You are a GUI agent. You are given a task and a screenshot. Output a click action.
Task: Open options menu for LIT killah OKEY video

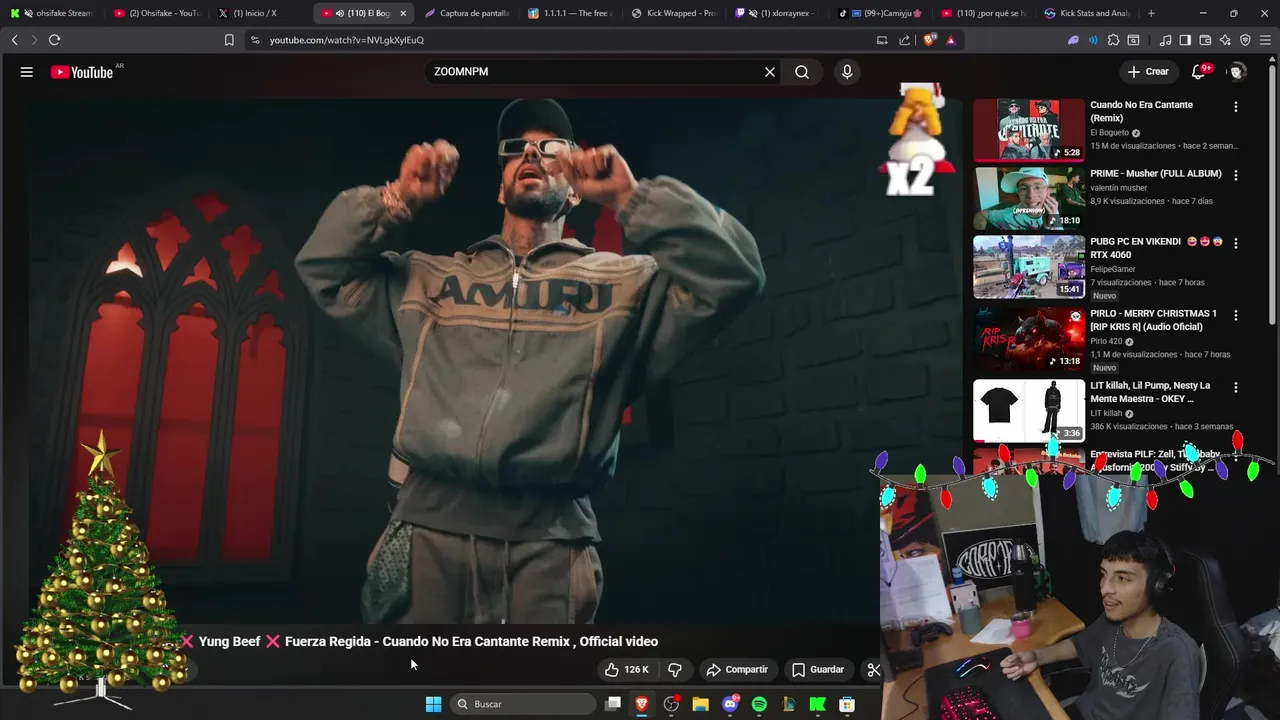point(1236,387)
